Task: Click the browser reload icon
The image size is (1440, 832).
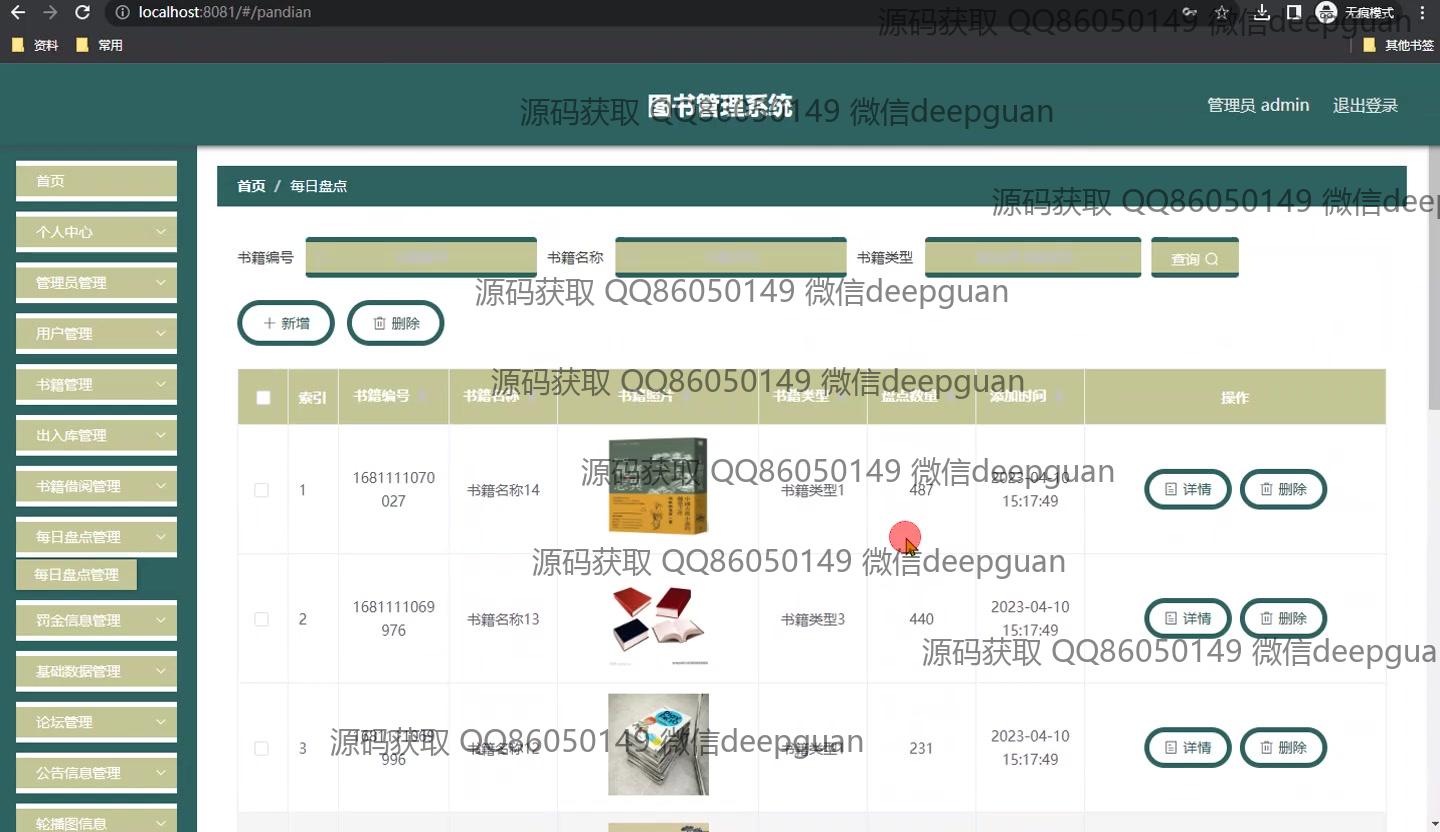Action: pyautogui.click(x=82, y=13)
